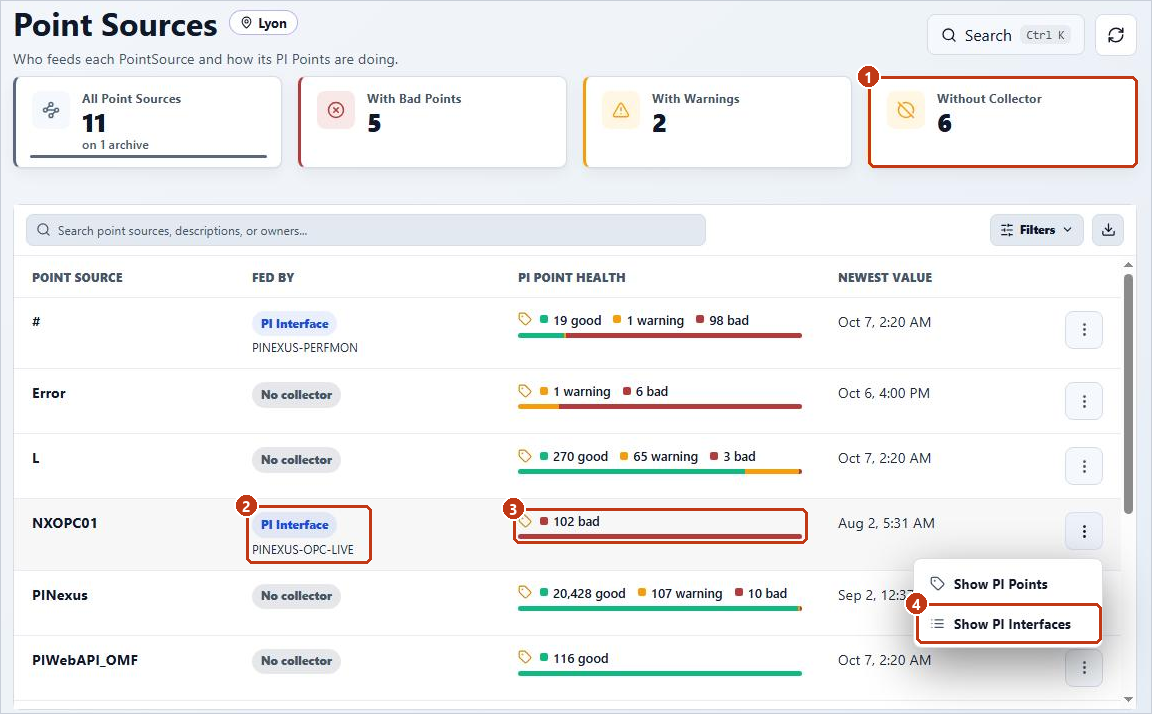Open the Filters dropdown

(x=1036, y=230)
